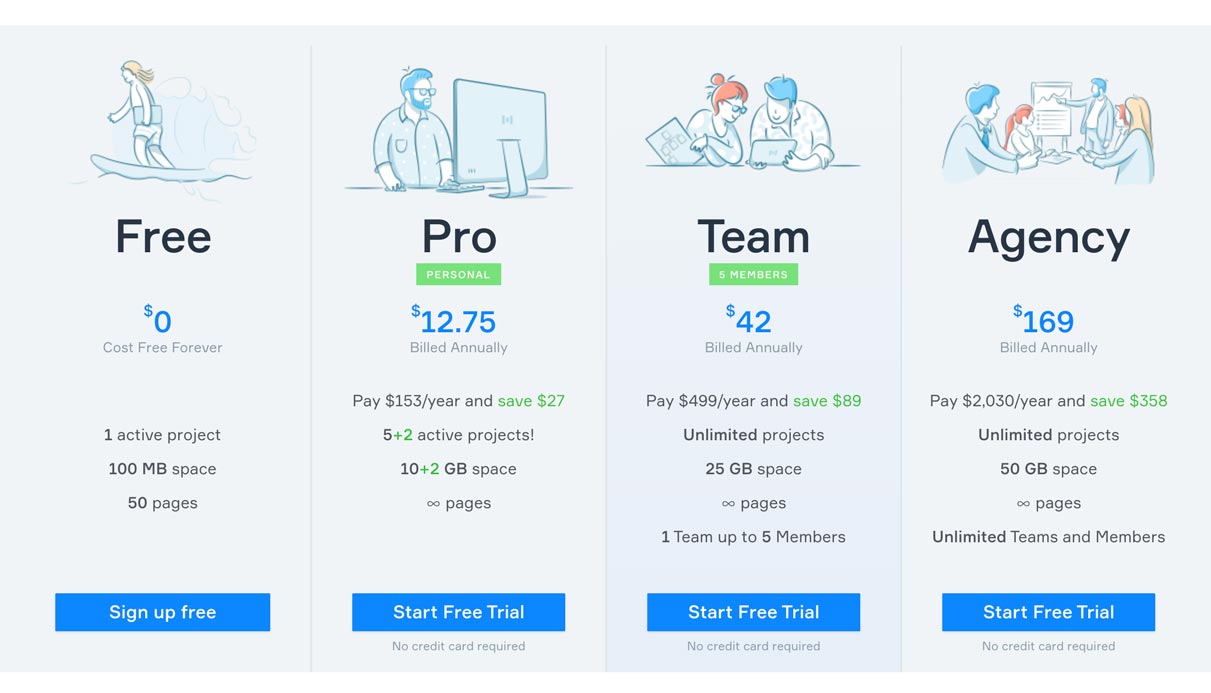Click the $42 Team price

pos(750,321)
